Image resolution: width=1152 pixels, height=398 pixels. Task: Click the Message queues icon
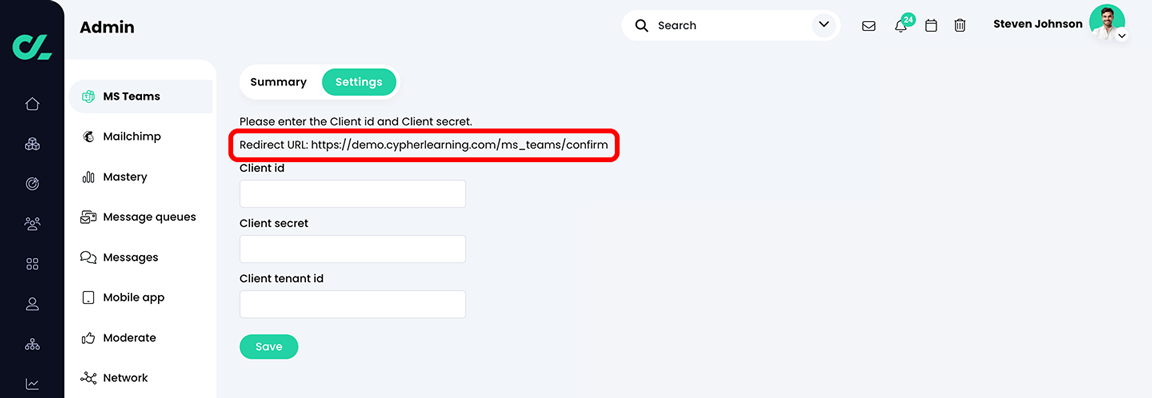point(88,217)
